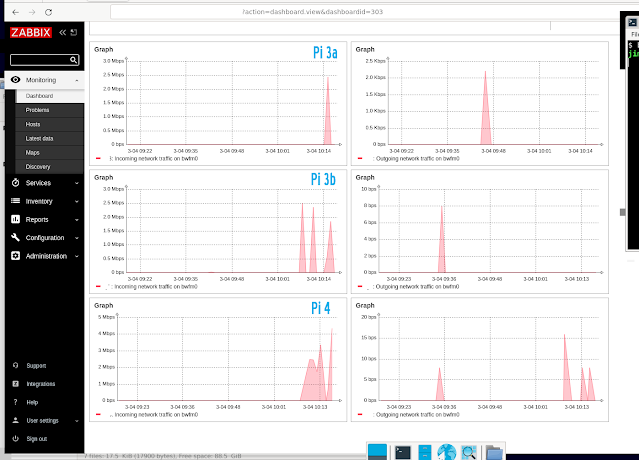The width and height of the screenshot is (639, 460).
Task: Open the Help link
Action: click(32, 403)
